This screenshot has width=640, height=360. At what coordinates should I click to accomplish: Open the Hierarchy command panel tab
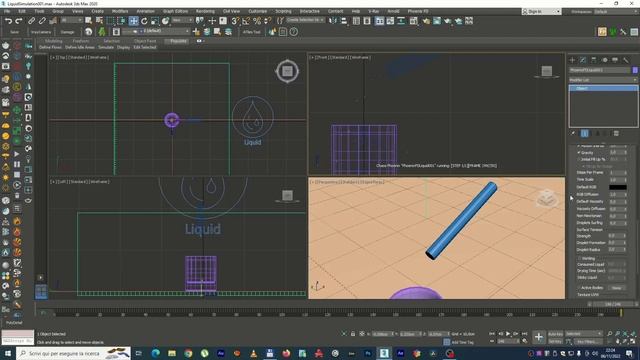(x=593, y=60)
